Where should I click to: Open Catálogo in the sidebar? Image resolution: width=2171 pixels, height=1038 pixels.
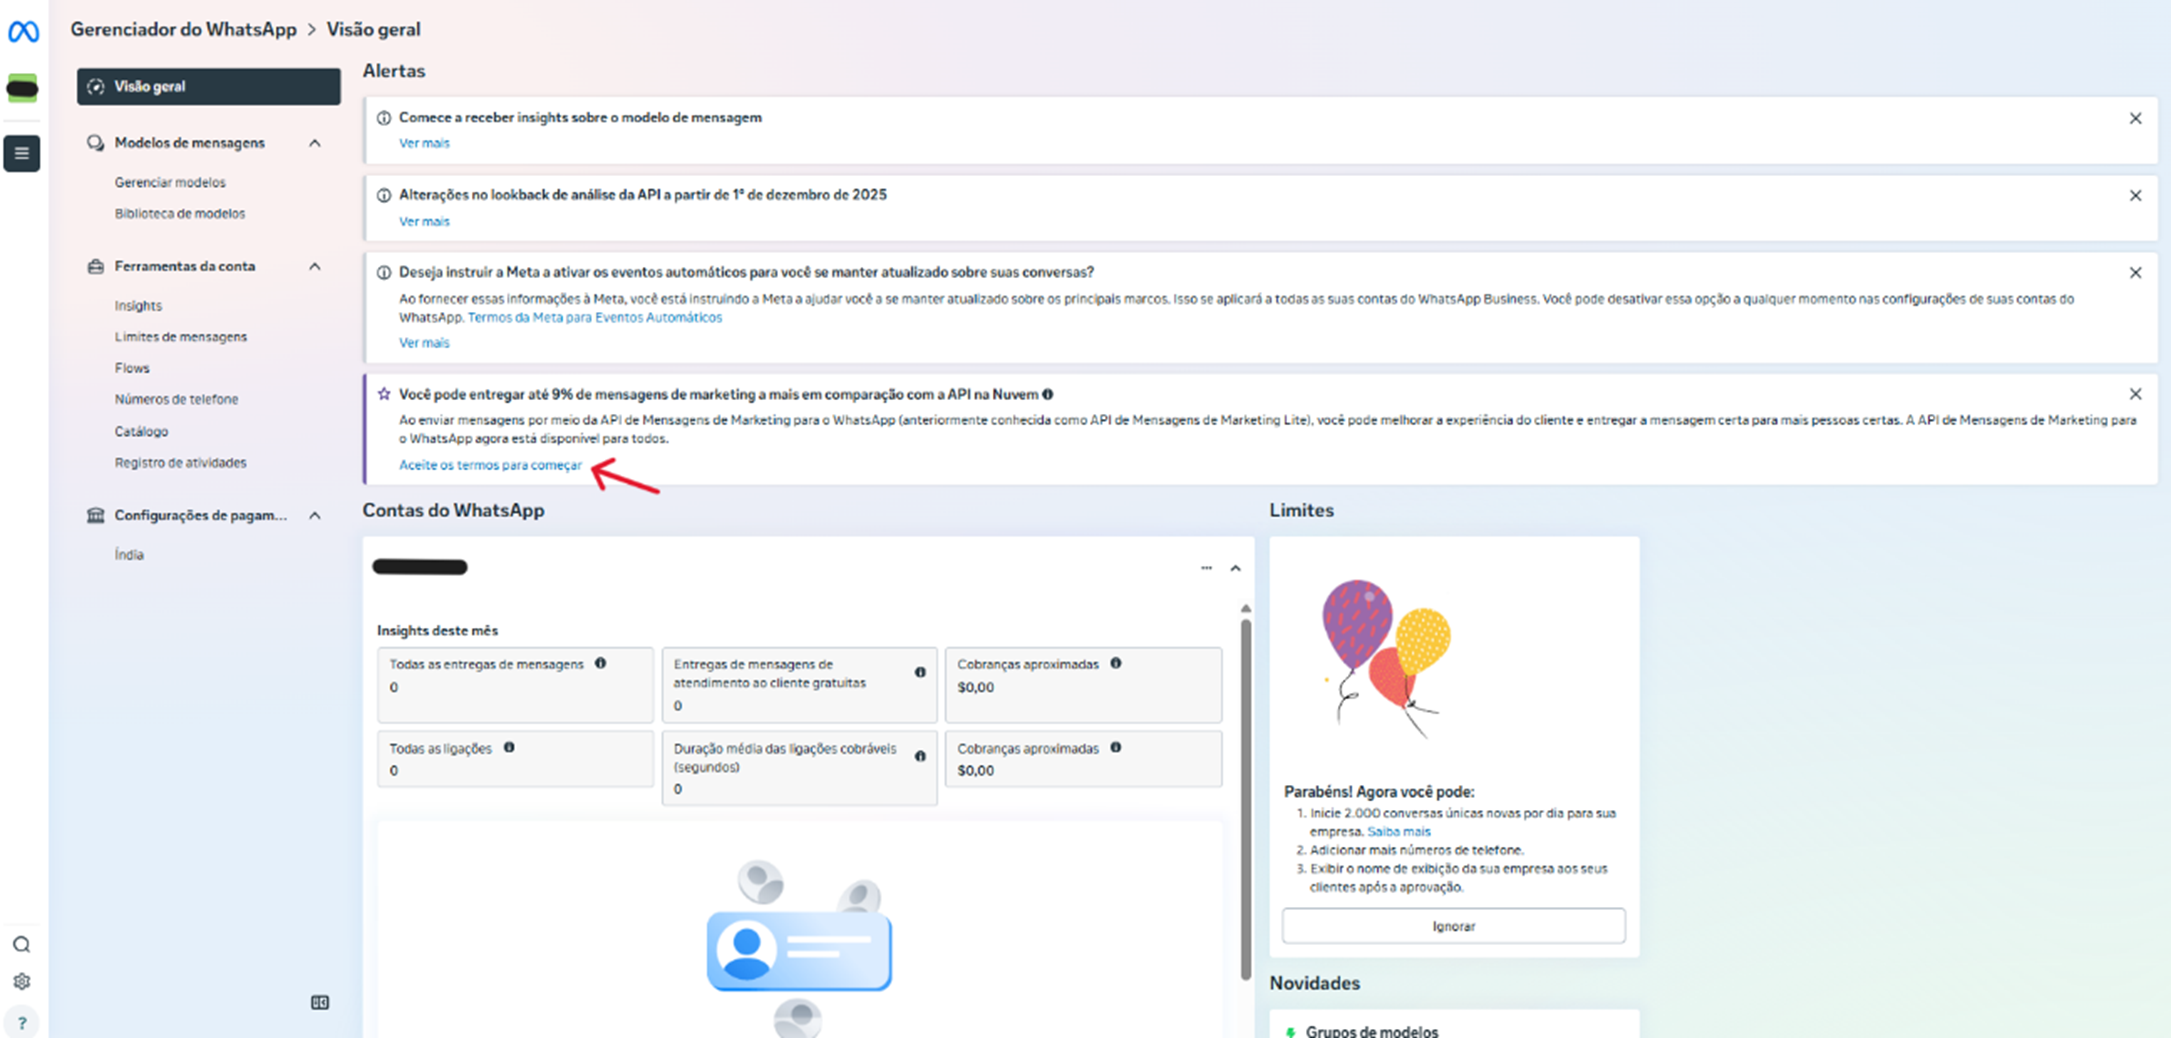[x=141, y=431]
